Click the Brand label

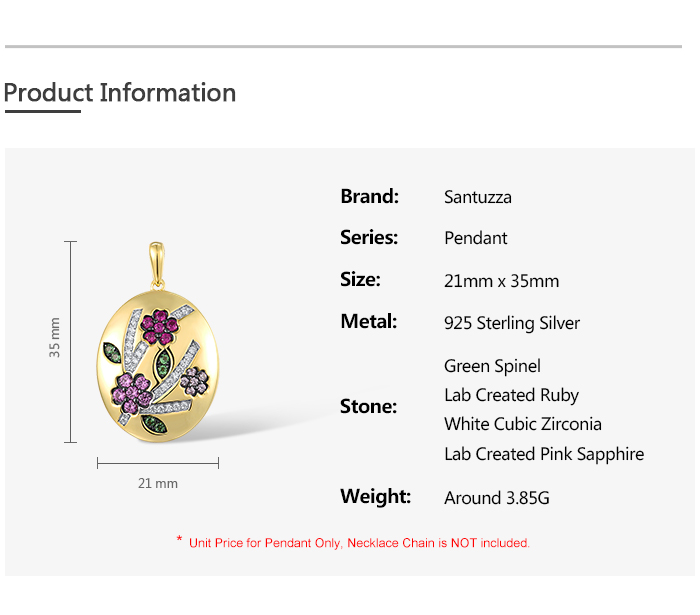[x=369, y=196]
